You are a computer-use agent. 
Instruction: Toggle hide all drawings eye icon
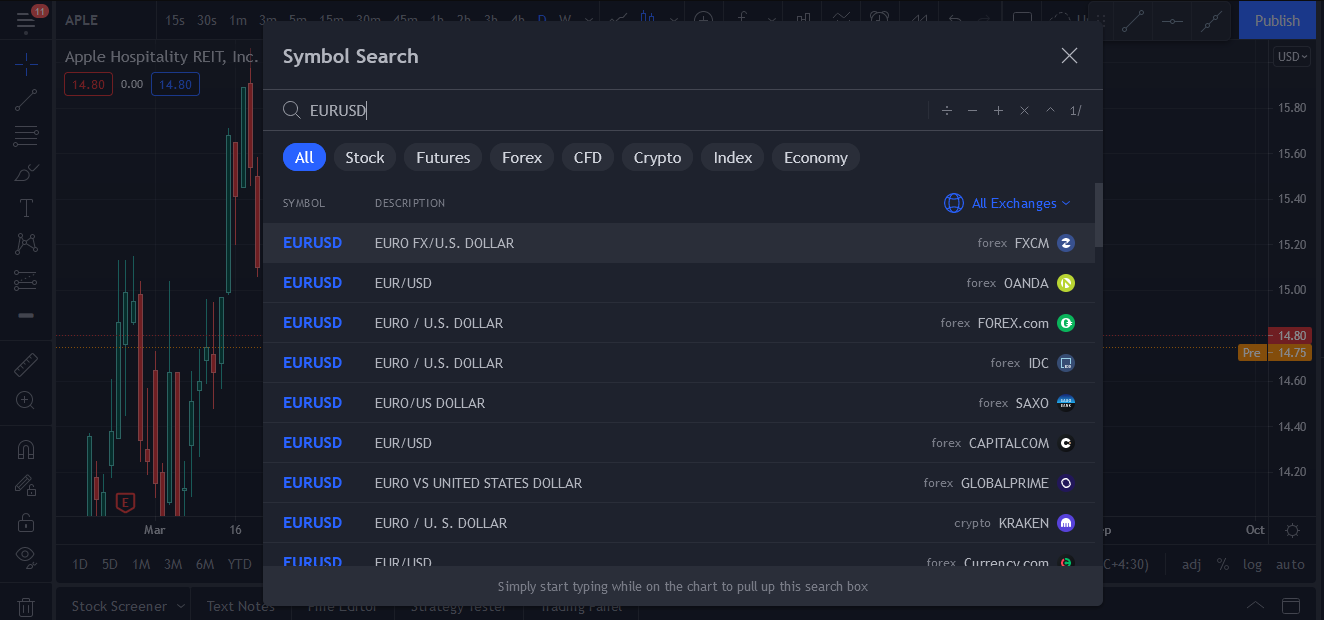point(26,556)
